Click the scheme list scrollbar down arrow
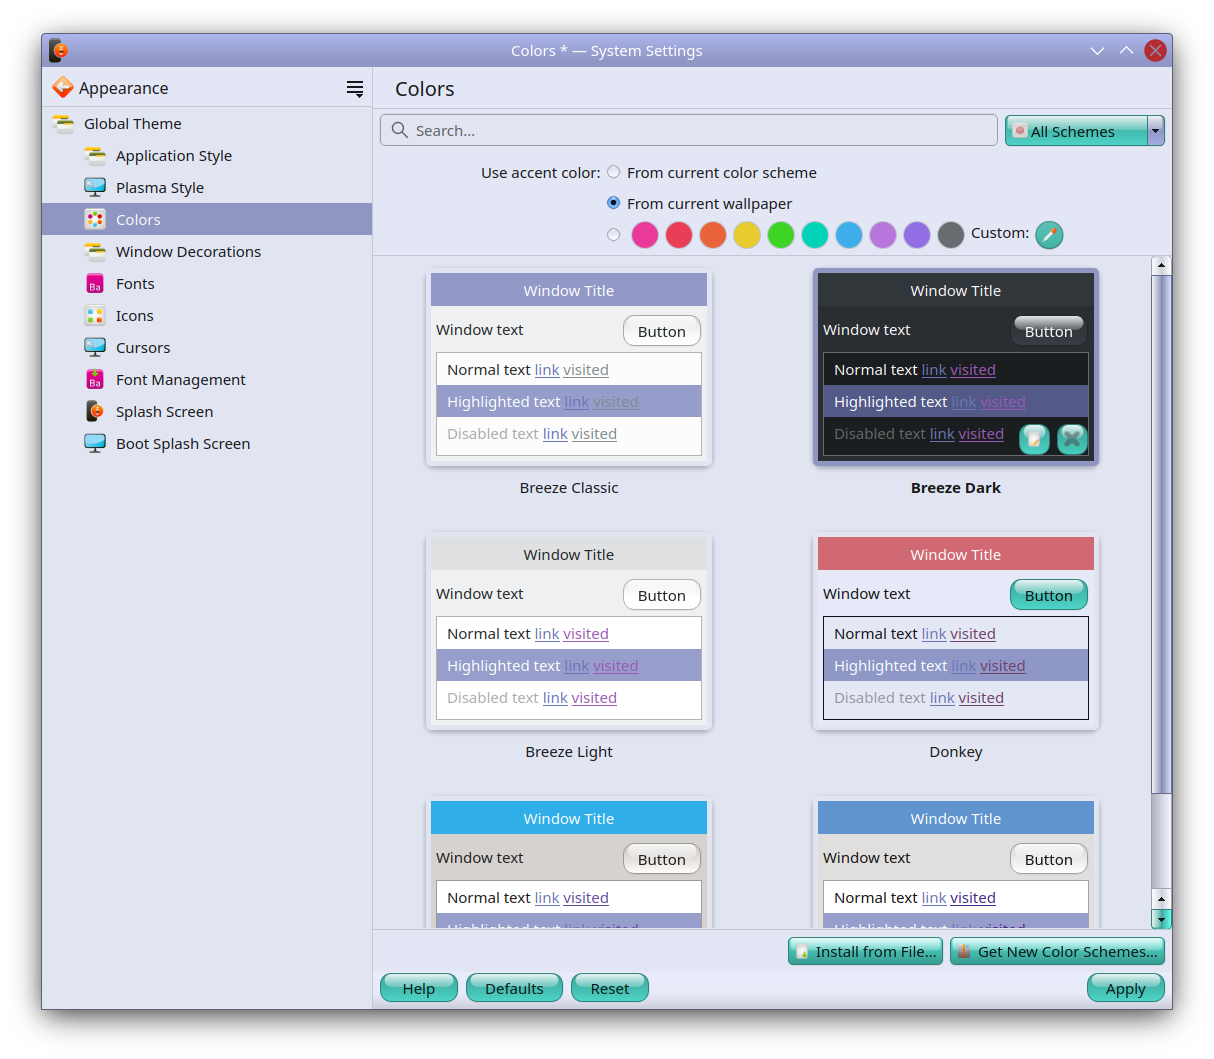The height and width of the screenshot is (1059, 1214). click(1161, 918)
